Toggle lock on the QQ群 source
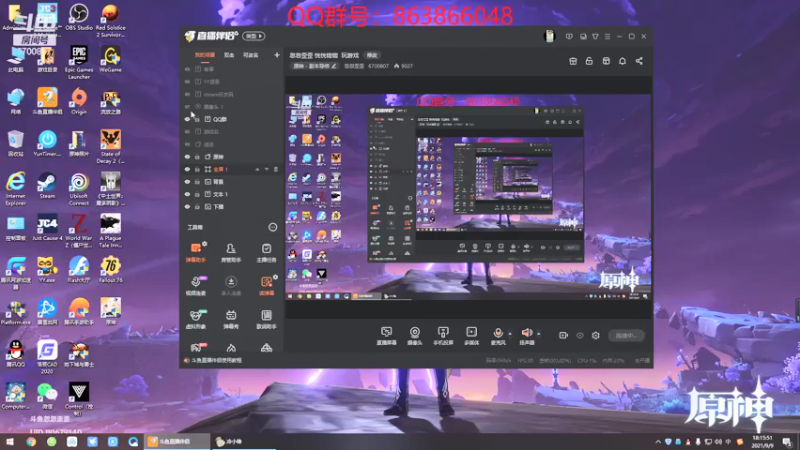The width and height of the screenshot is (800, 450). coord(197,119)
